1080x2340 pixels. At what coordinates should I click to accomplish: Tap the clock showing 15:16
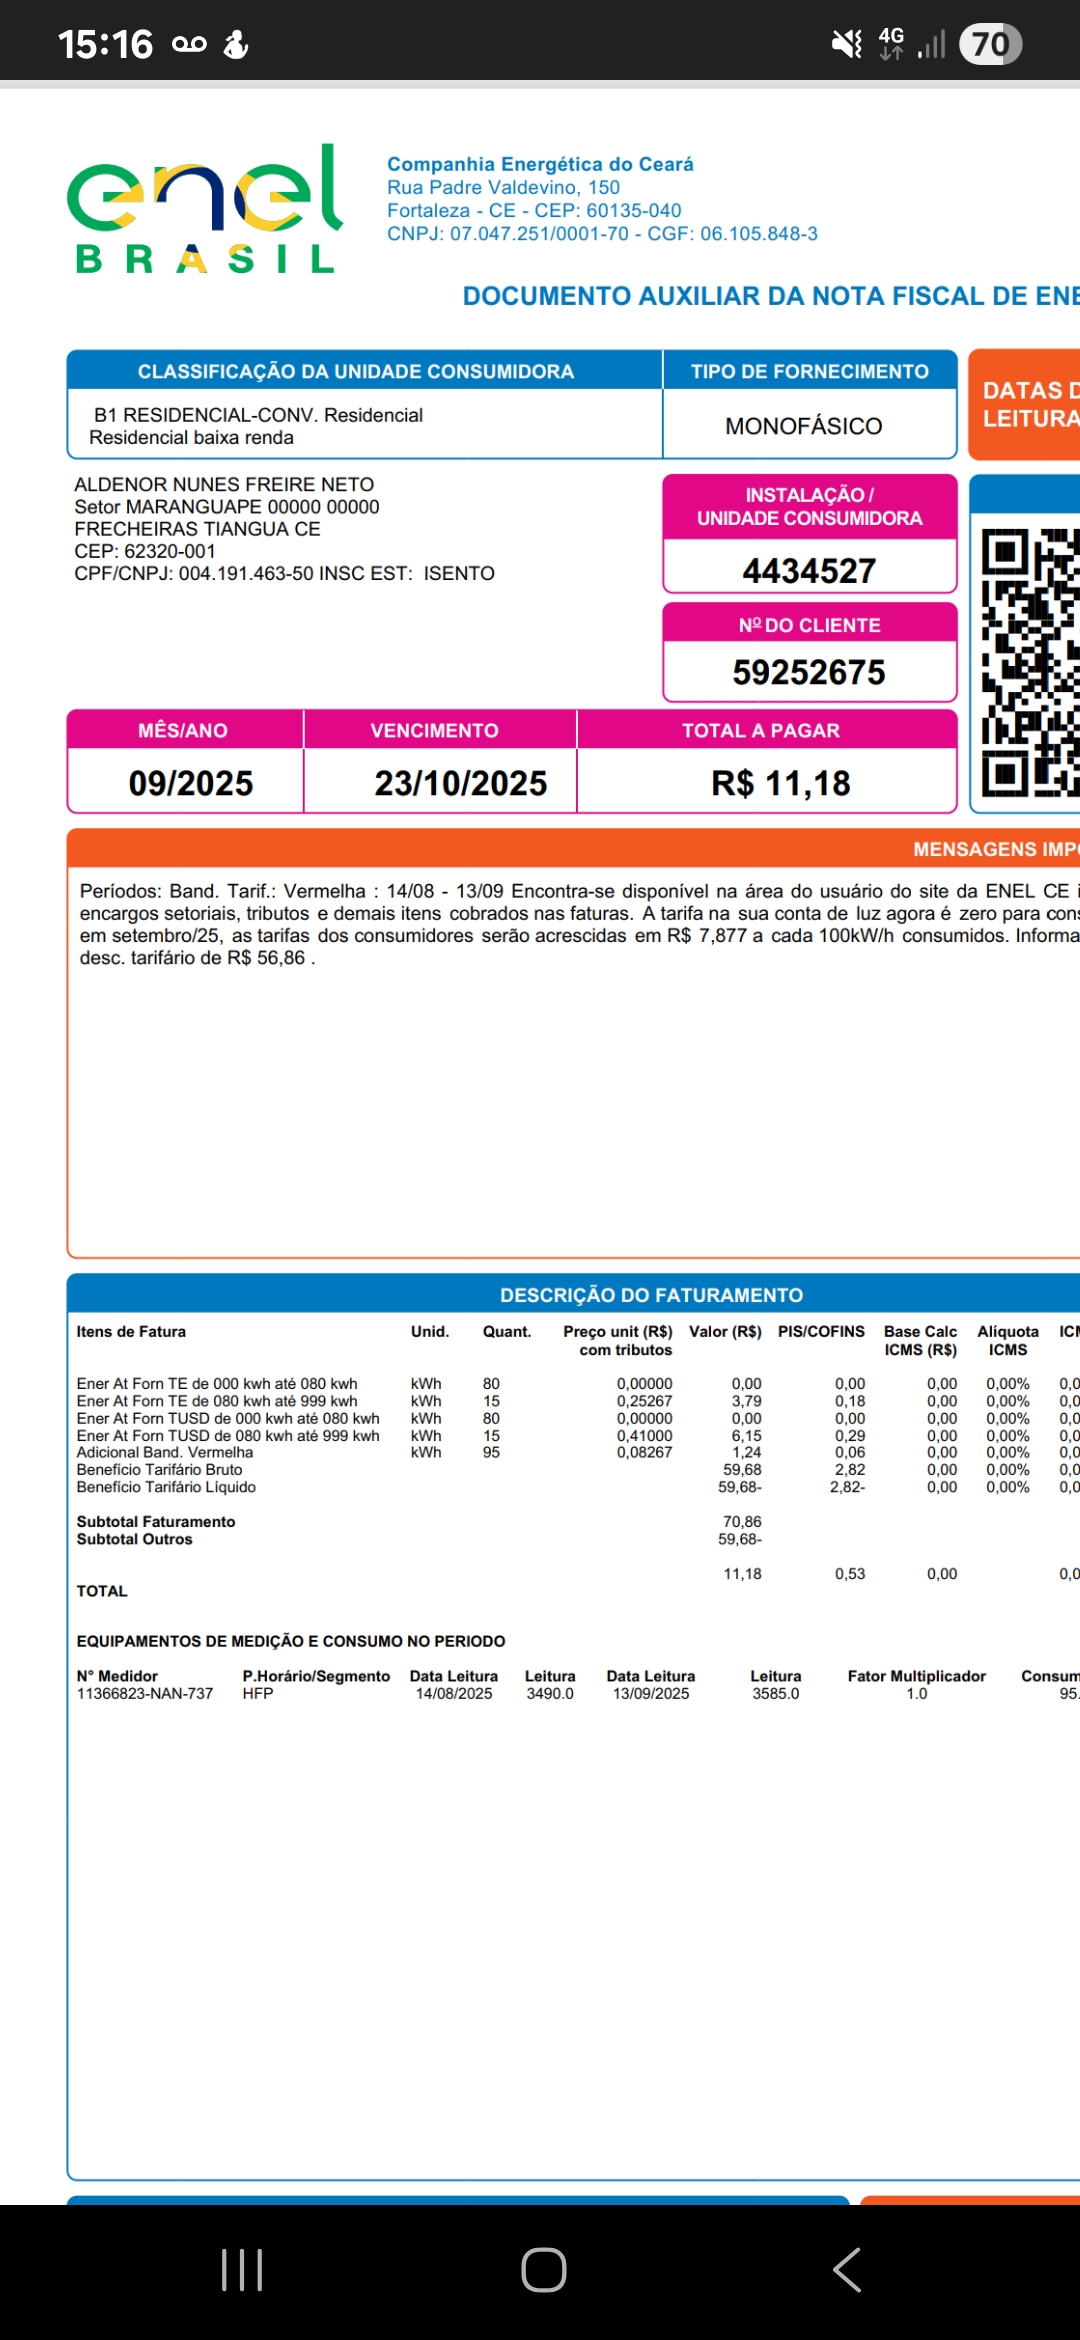pos(105,44)
